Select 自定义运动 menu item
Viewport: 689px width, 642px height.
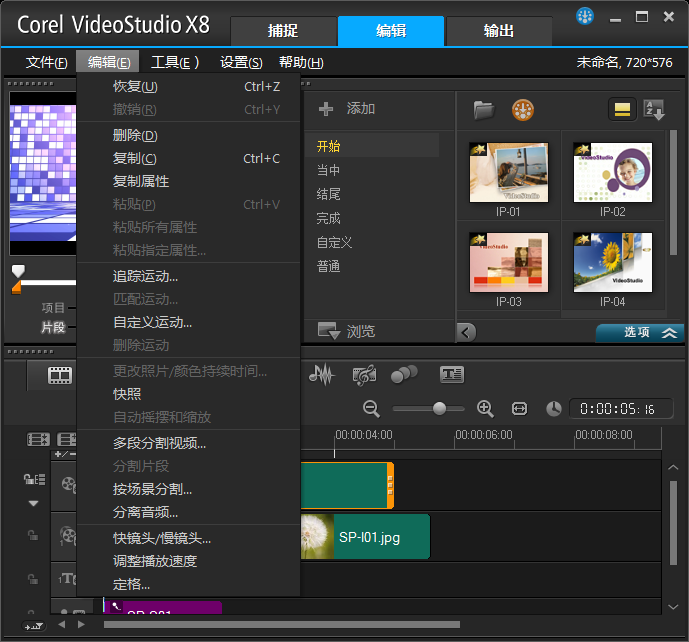click(189, 322)
